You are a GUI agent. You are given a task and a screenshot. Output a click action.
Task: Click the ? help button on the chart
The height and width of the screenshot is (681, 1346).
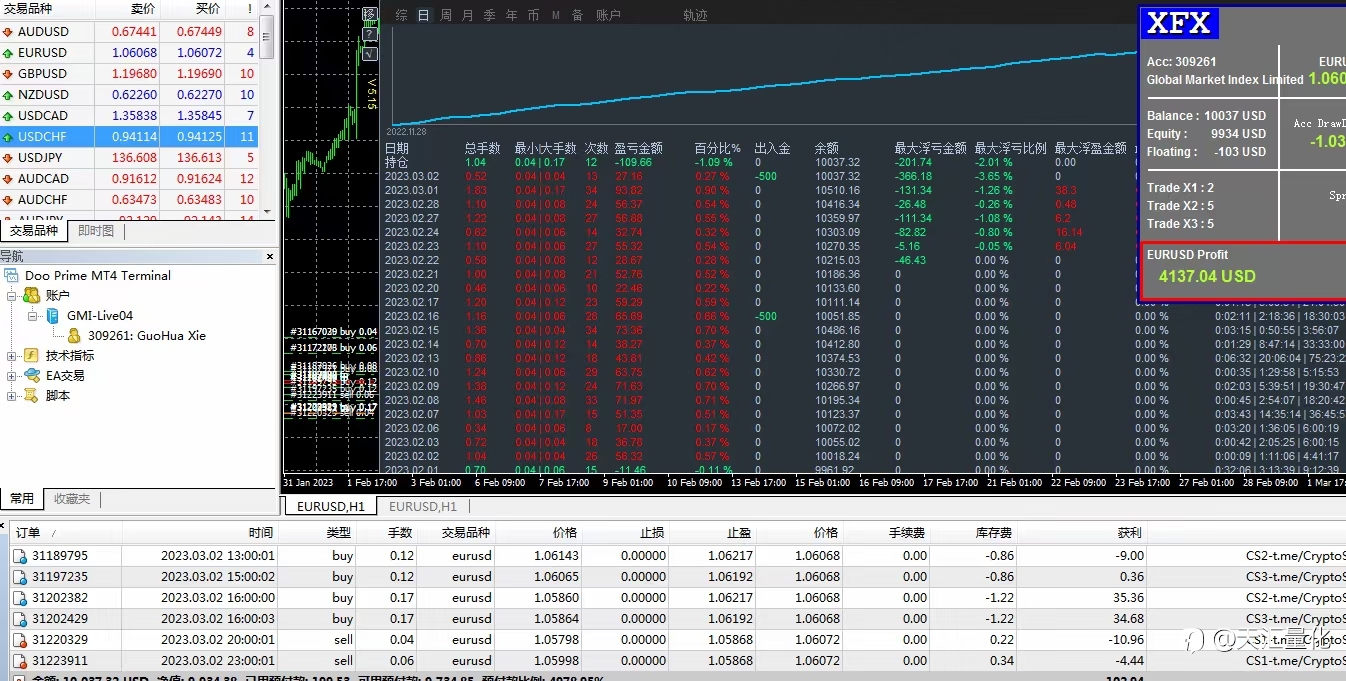point(370,34)
